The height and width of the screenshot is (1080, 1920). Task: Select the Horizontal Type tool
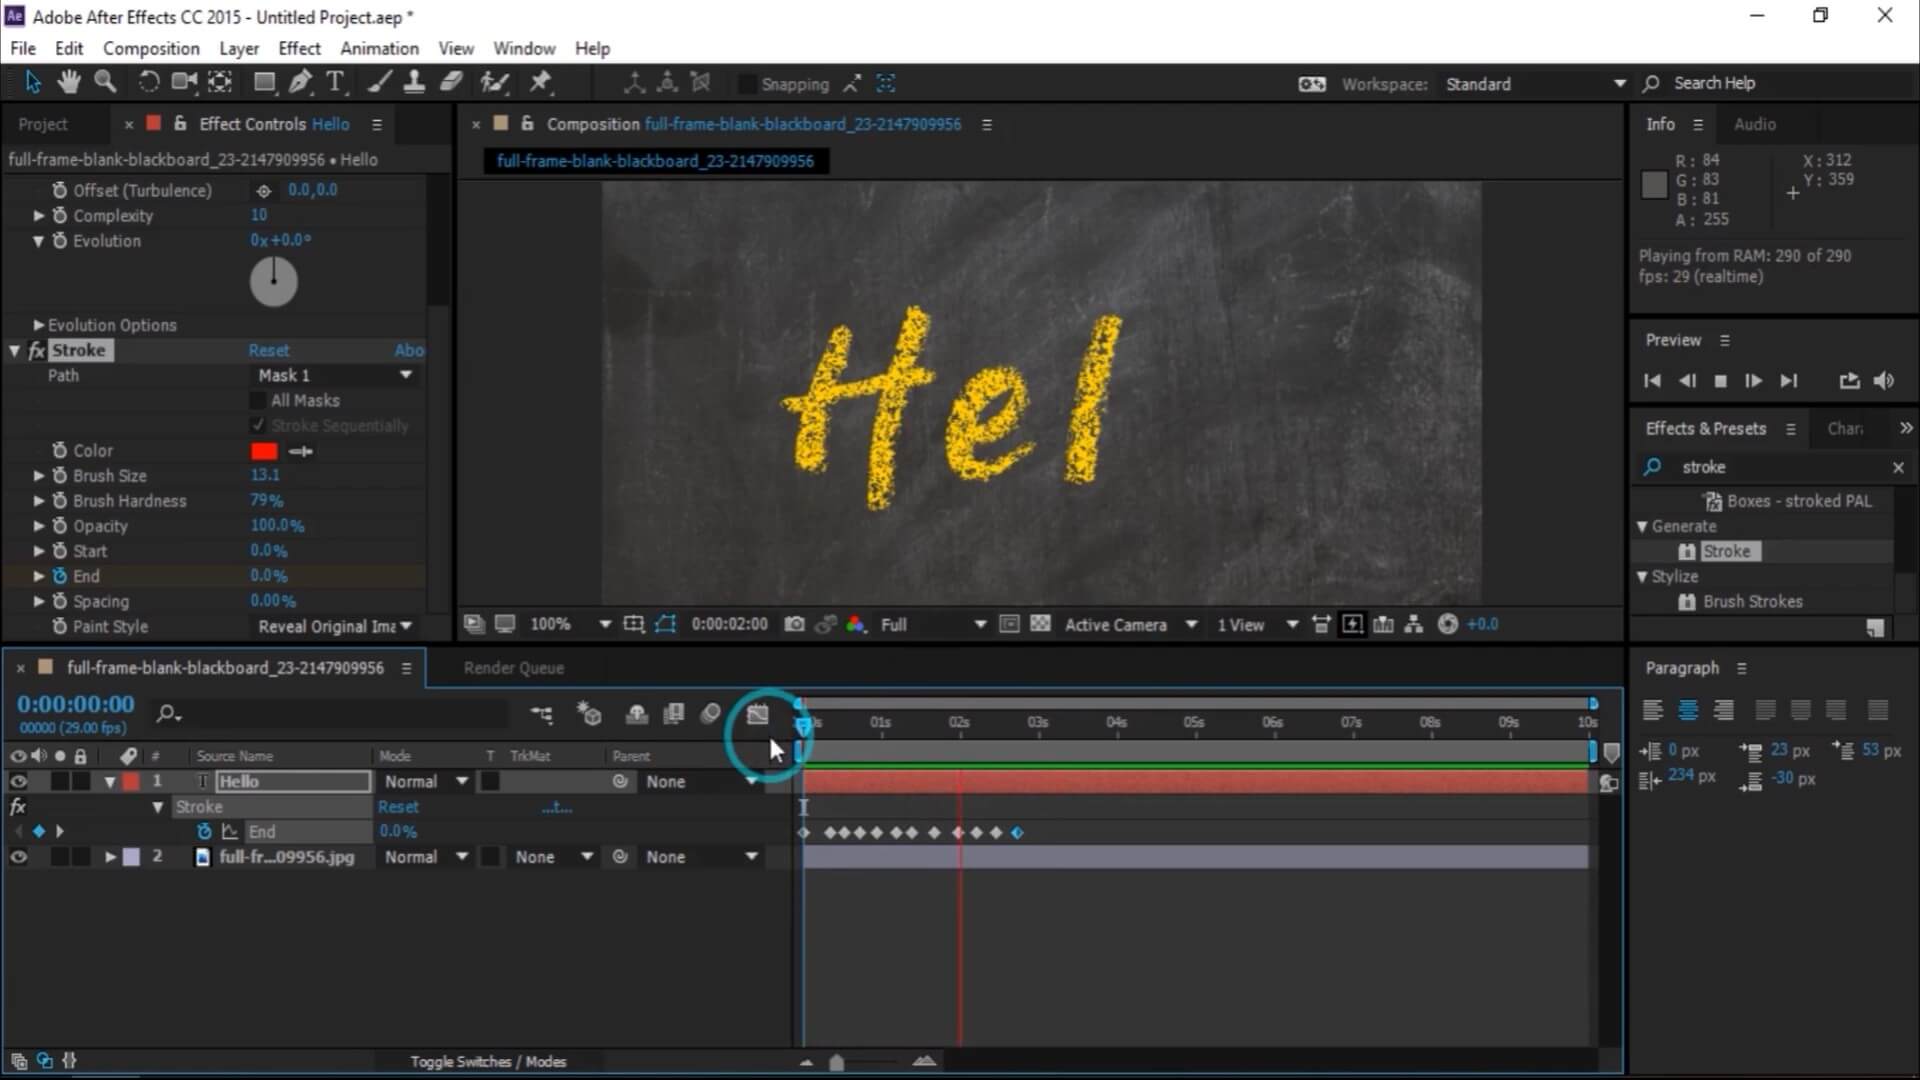point(336,82)
